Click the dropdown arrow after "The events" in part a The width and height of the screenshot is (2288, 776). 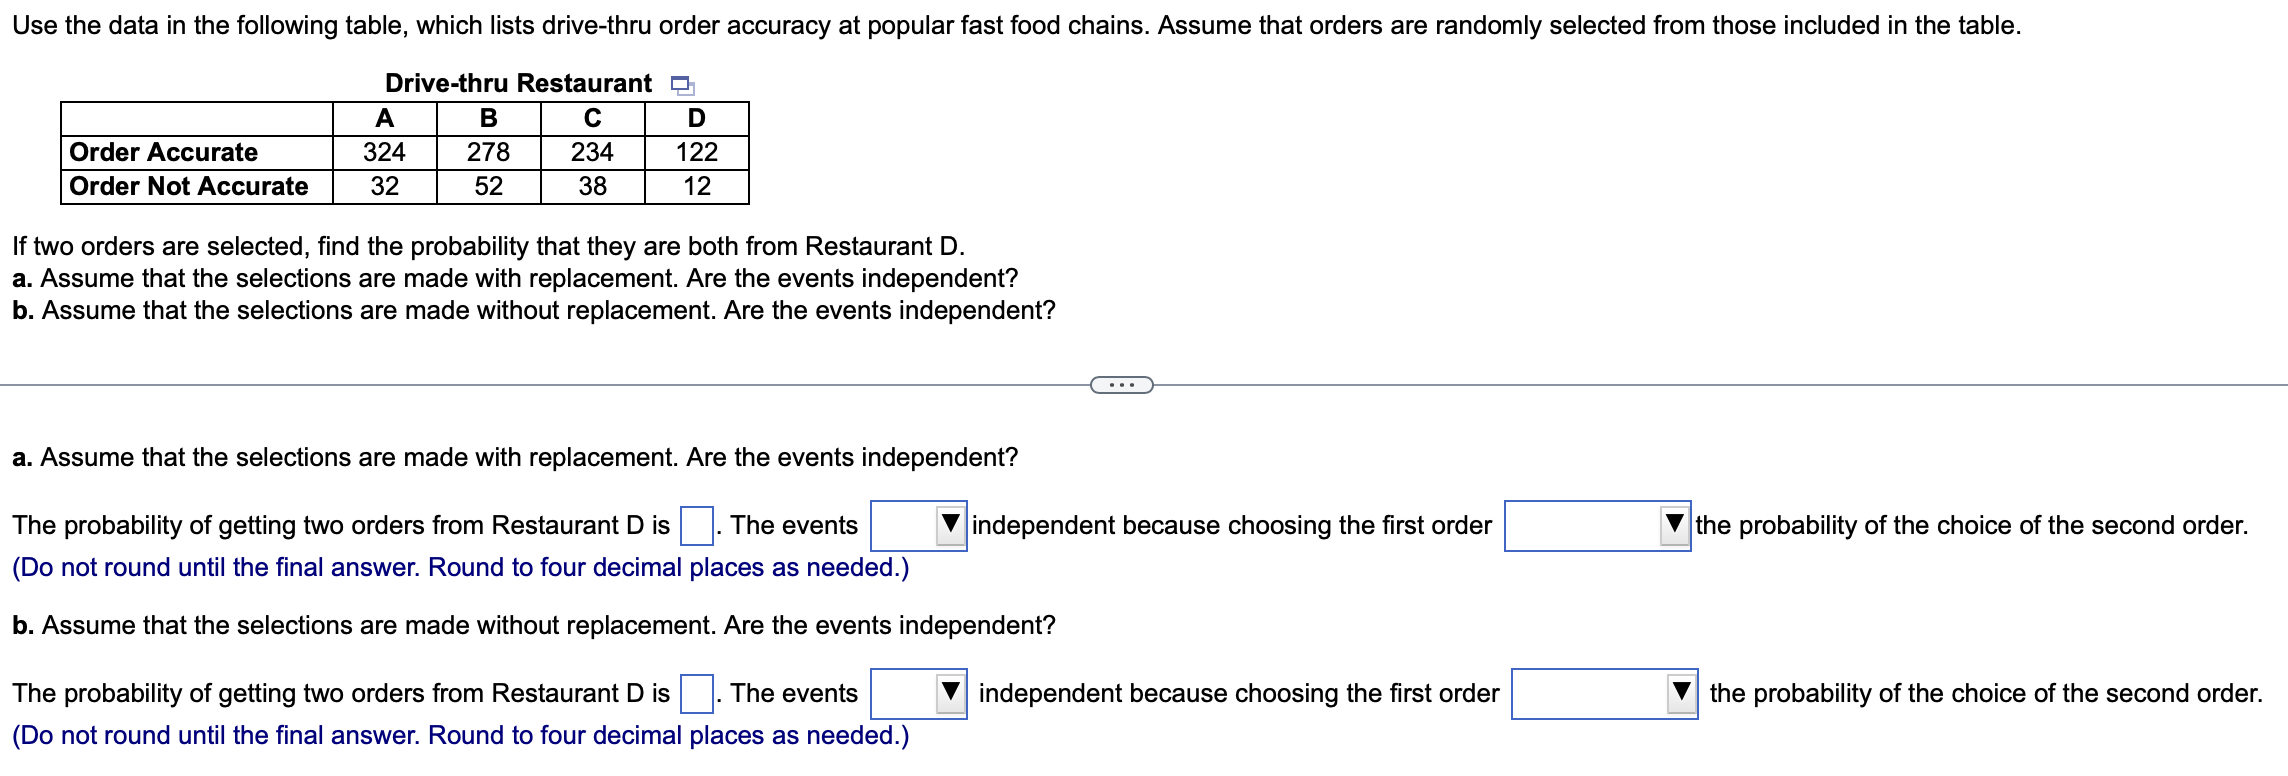949,525
